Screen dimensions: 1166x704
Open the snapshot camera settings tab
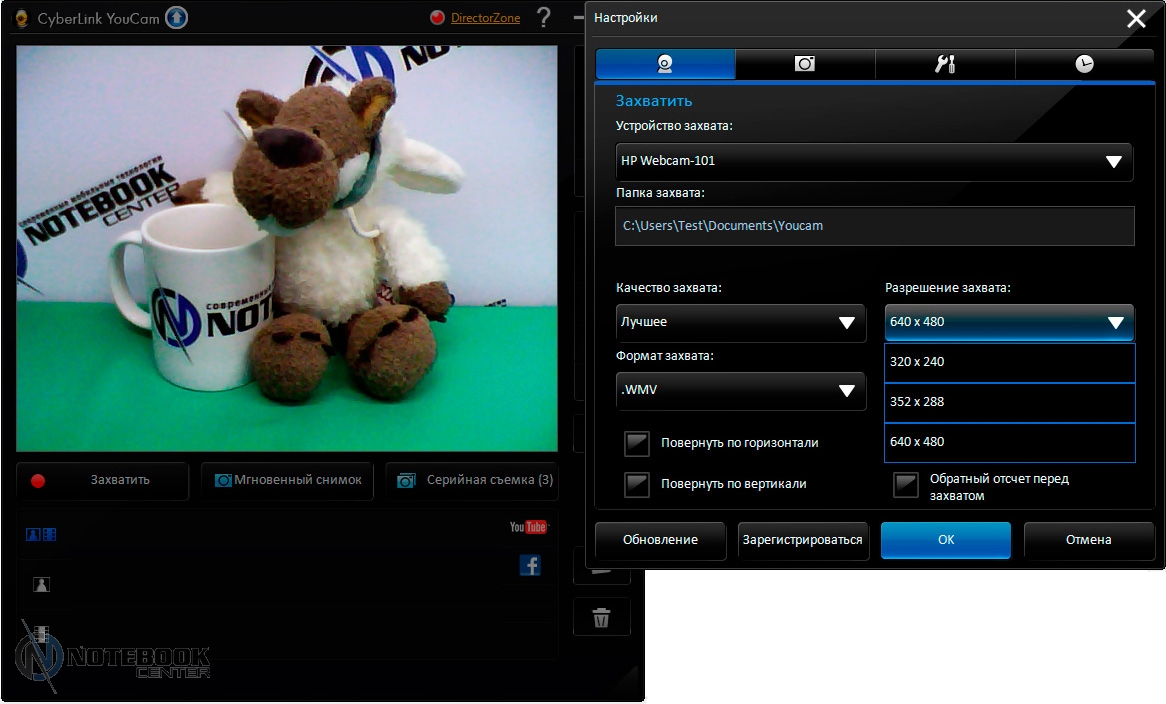click(805, 64)
